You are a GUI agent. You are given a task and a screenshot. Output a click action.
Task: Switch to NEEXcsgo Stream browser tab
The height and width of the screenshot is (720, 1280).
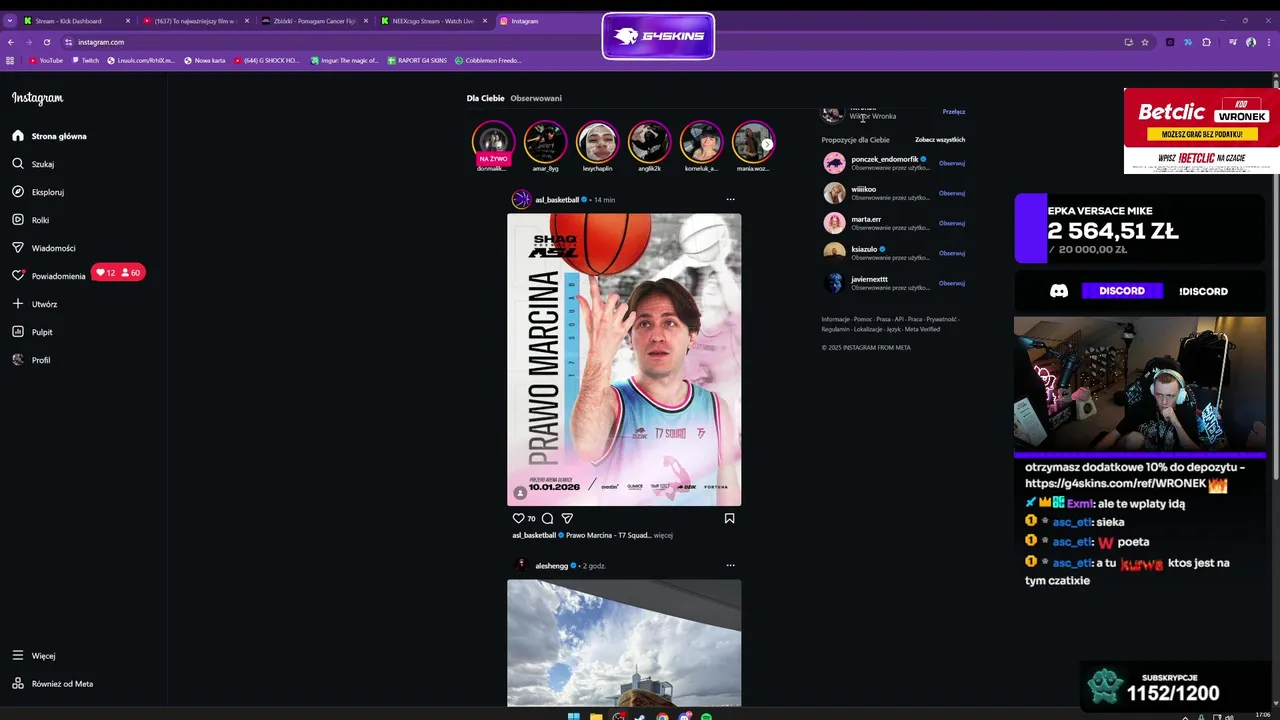click(x=433, y=21)
